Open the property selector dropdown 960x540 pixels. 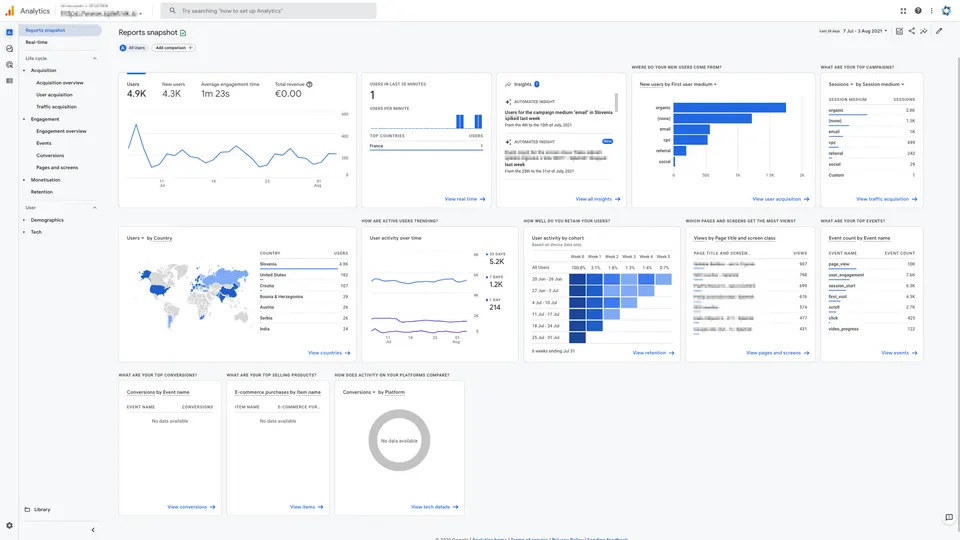(101, 11)
